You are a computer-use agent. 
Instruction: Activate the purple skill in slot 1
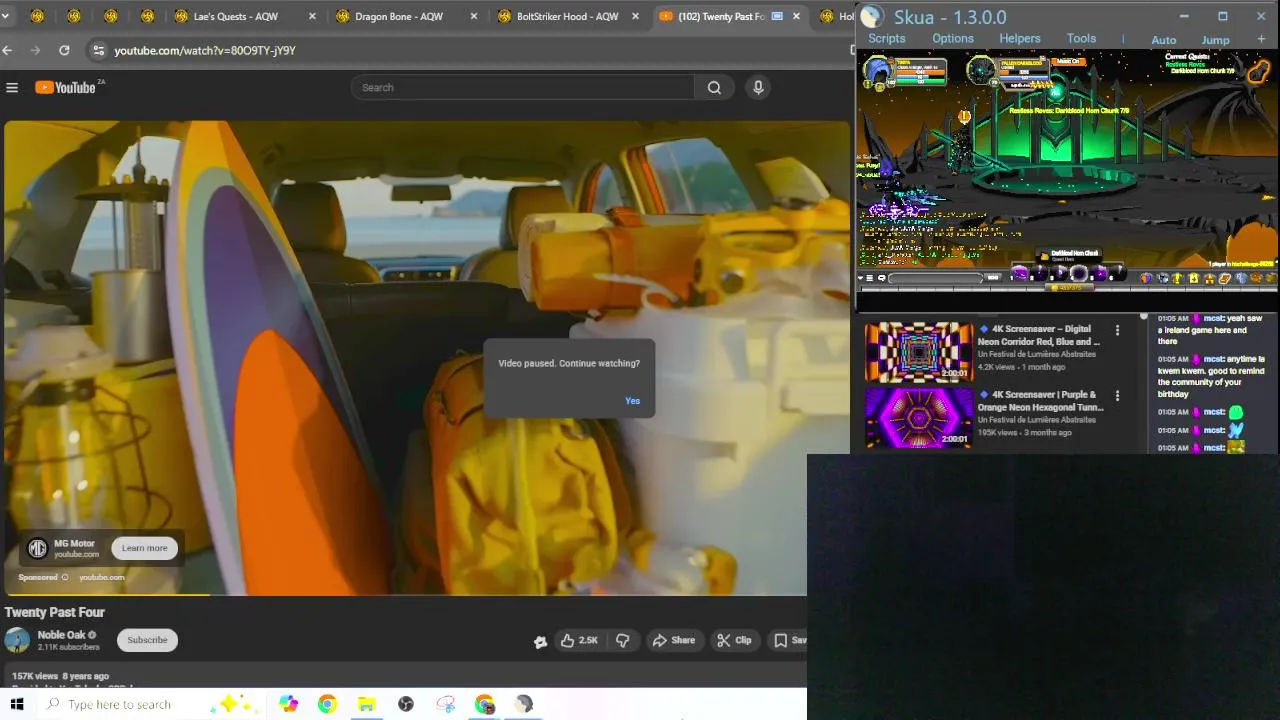point(1020,273)
